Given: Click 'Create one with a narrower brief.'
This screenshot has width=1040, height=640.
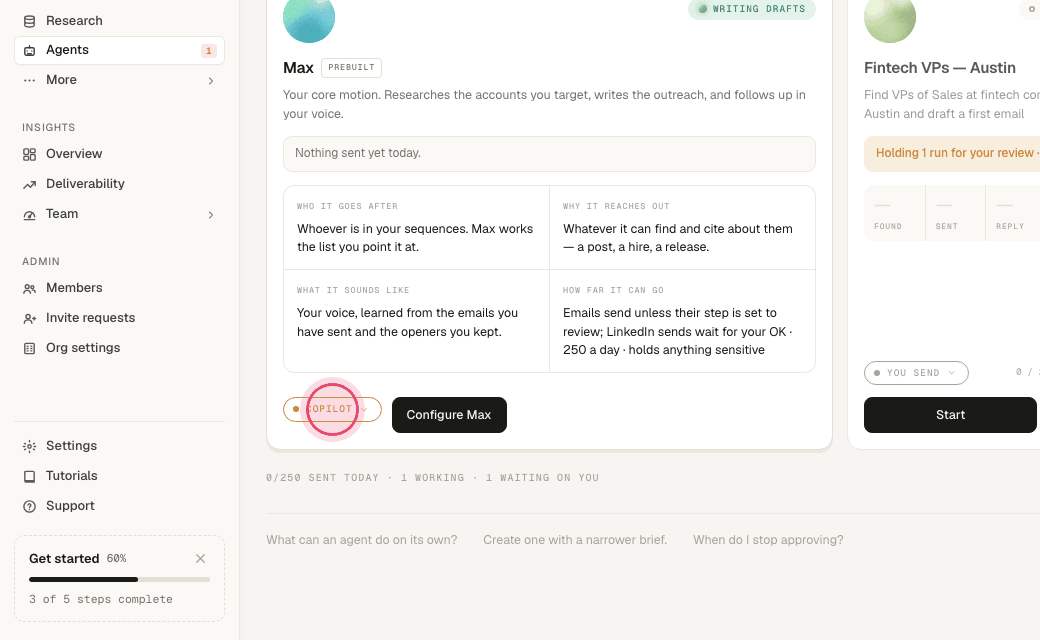Looking at the screenshot, I should pyautogui.click(x=575, y=540).
